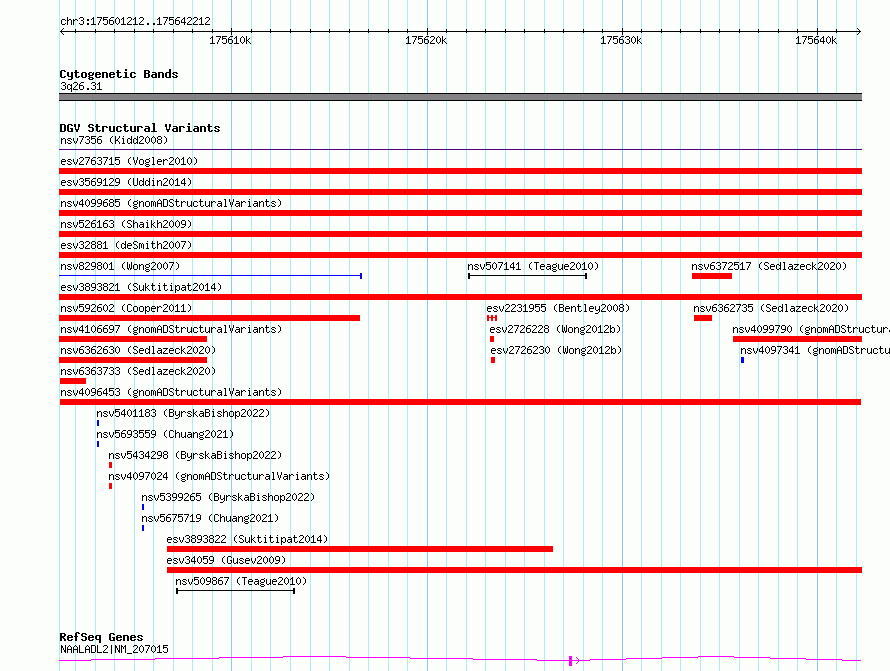Select nsv4099790 red bar feature
This screenshot has width=890, height=671.
click(797, 339)
